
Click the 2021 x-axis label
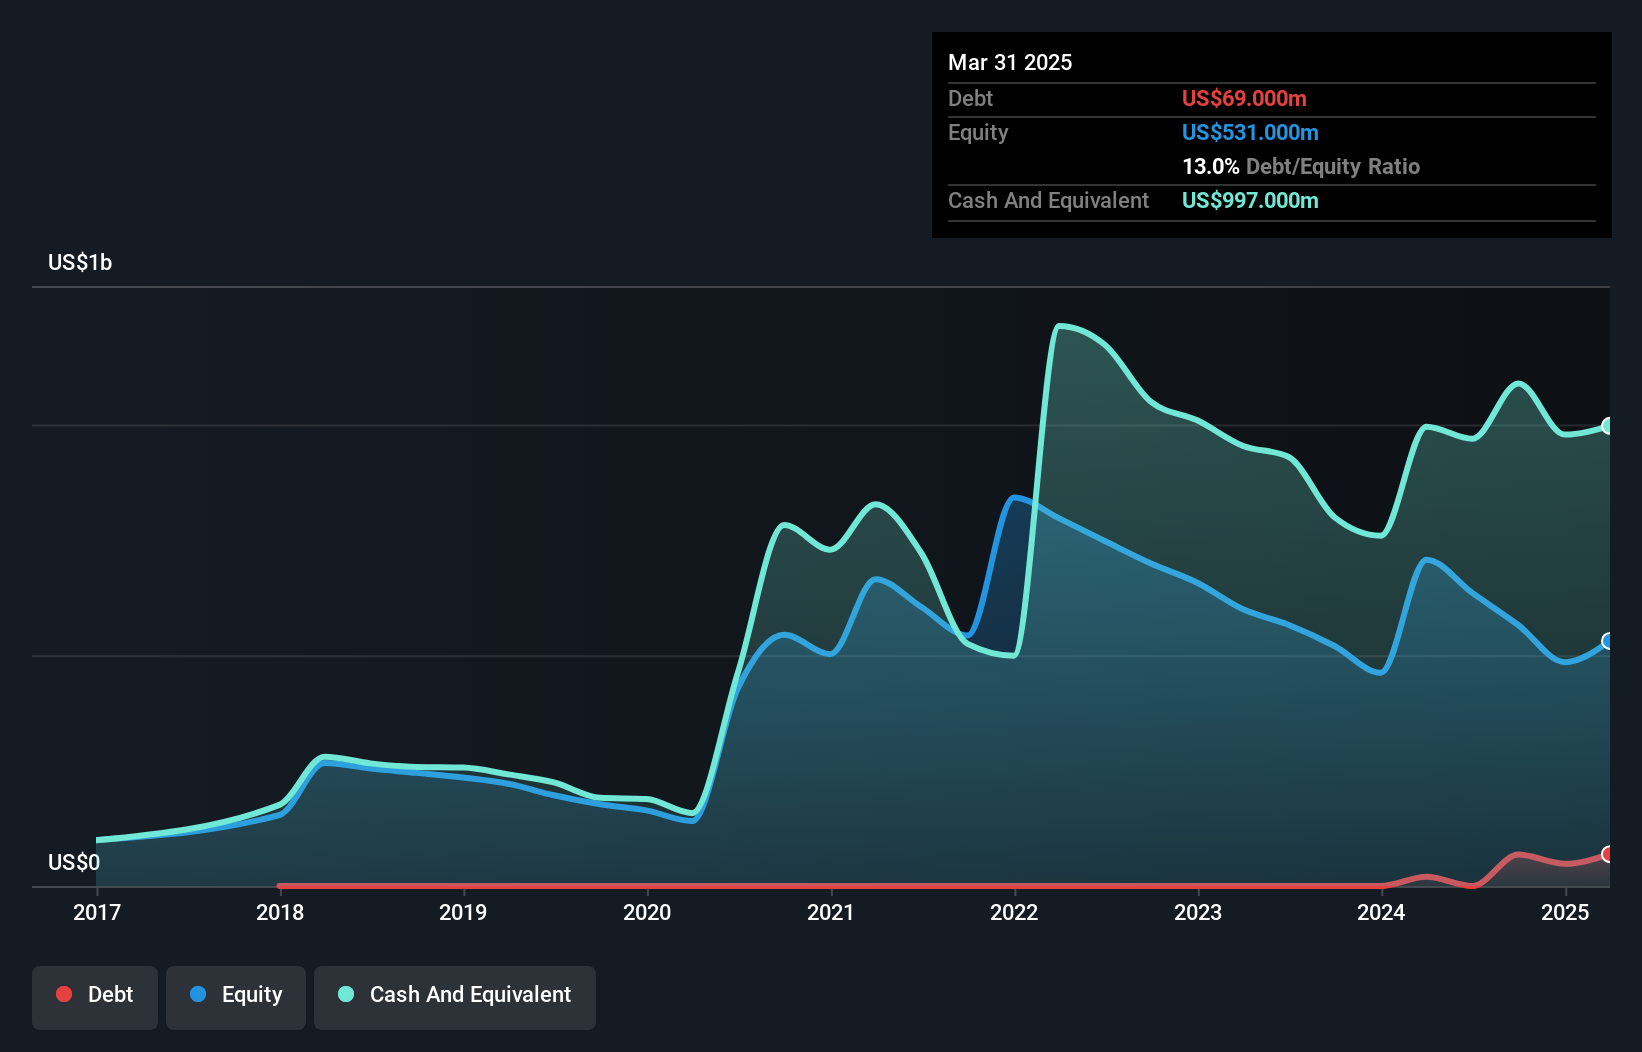(831, 912)
